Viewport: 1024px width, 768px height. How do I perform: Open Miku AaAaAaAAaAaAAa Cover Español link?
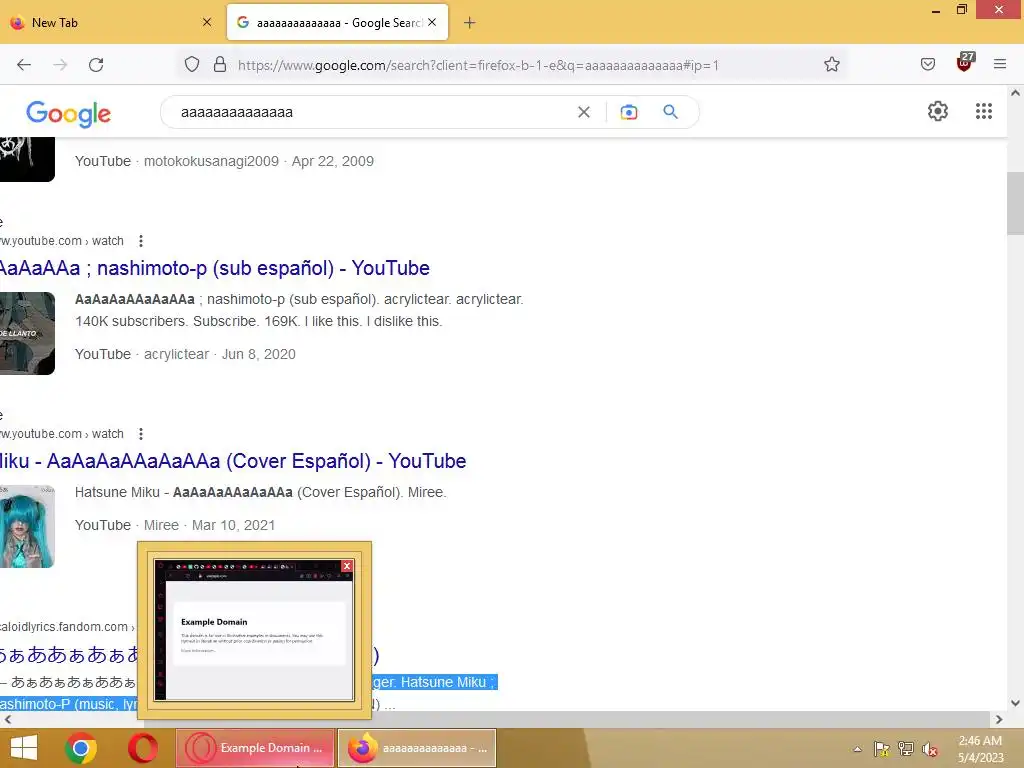233,461
